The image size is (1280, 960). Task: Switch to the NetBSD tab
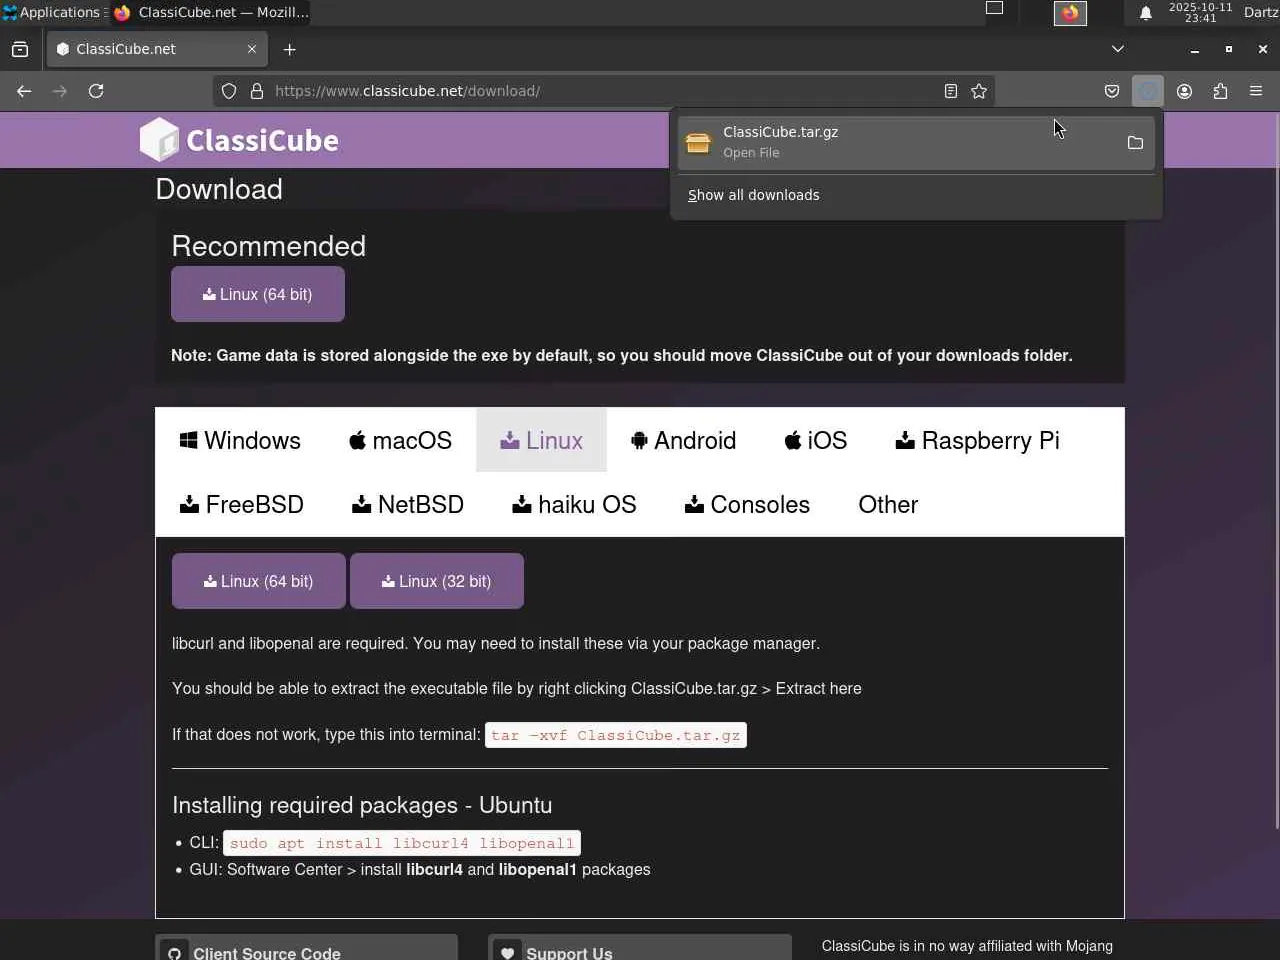point(408,504)
